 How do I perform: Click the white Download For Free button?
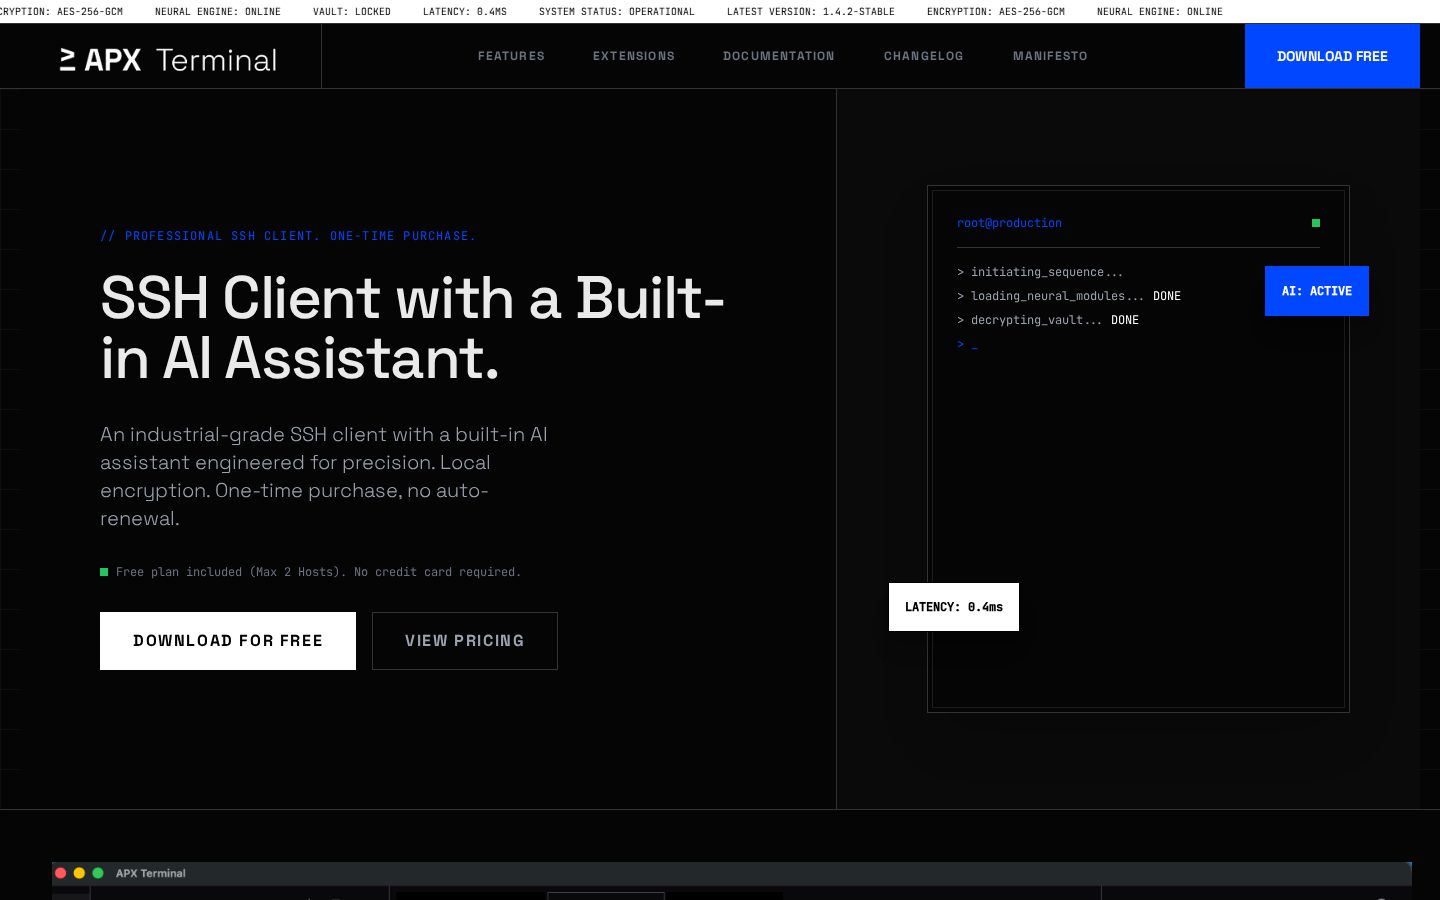tap(228, 641)
